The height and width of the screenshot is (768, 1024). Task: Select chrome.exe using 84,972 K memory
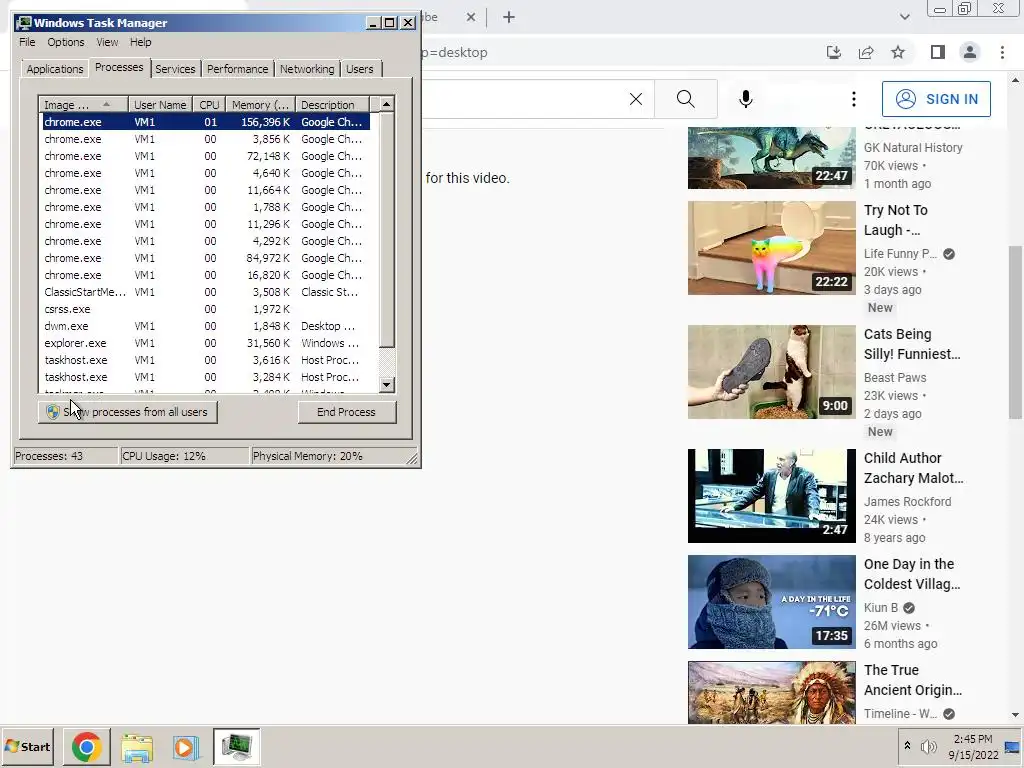coord(207,258)
